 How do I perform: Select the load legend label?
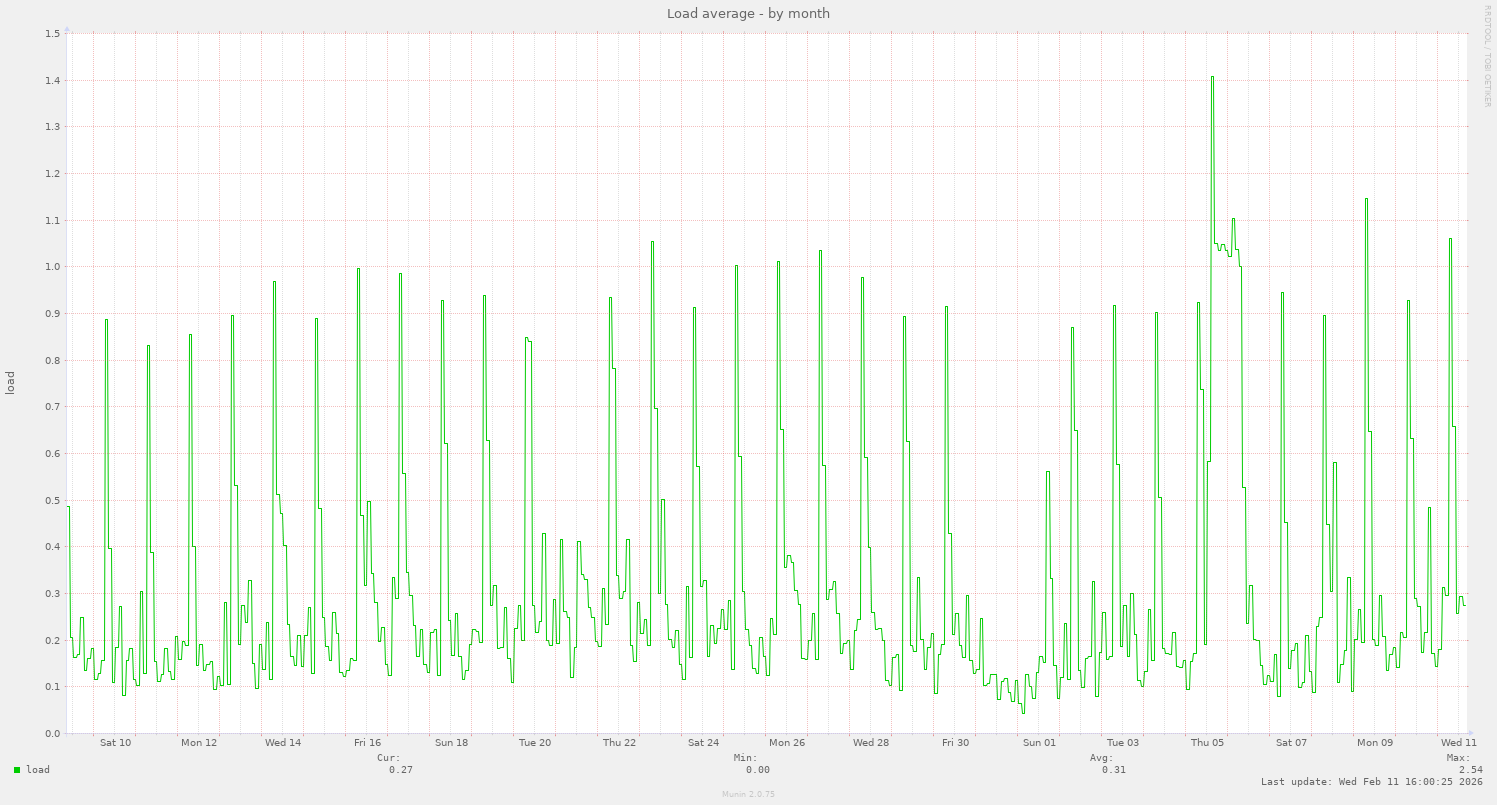(37, 770)
